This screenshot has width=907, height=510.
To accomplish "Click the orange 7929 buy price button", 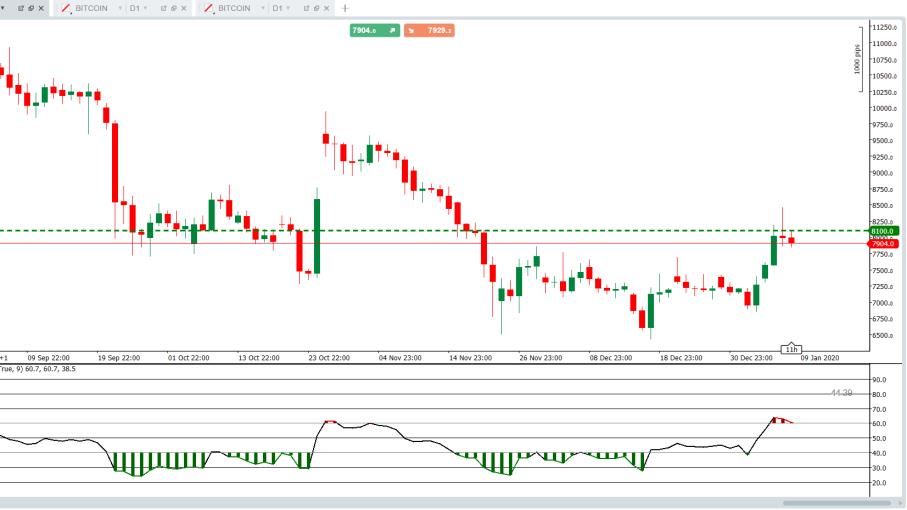I will (x=431, y=31).
